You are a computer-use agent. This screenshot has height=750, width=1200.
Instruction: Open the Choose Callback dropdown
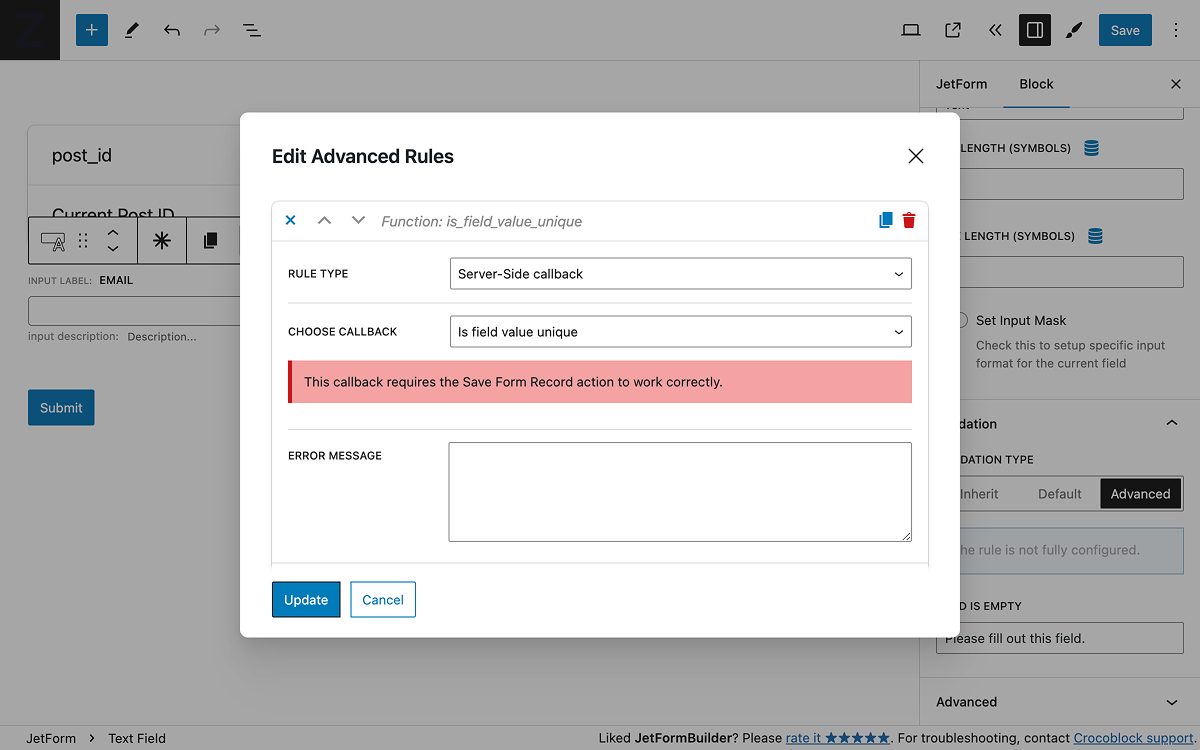click(680, 331)
